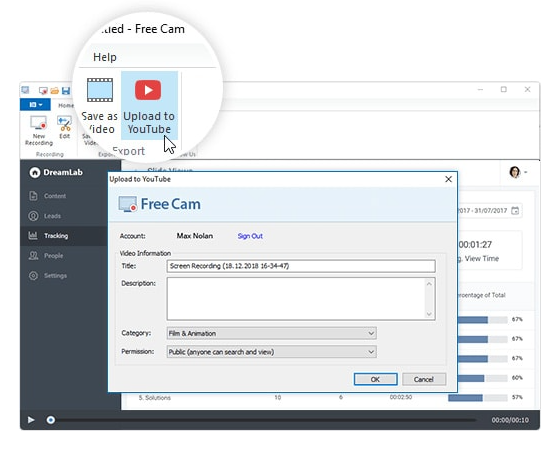Open the date range calendar icon
This screenshot has height=455, width=557.
pos(515,211)
